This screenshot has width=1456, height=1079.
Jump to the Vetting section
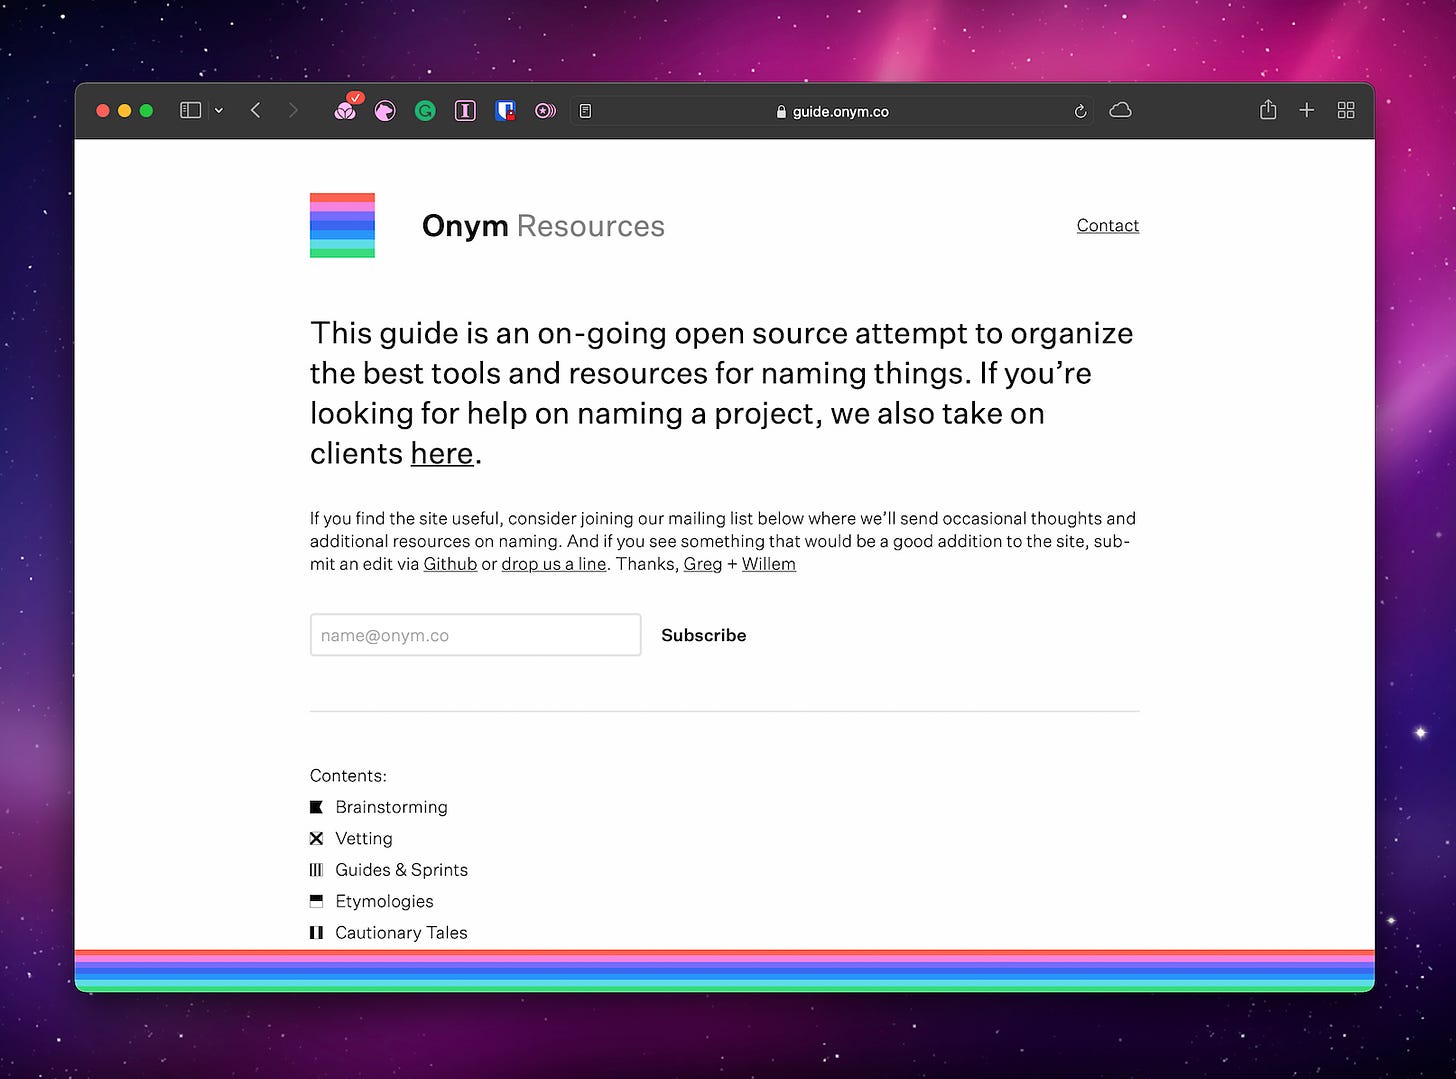click(x=364, y=838)
